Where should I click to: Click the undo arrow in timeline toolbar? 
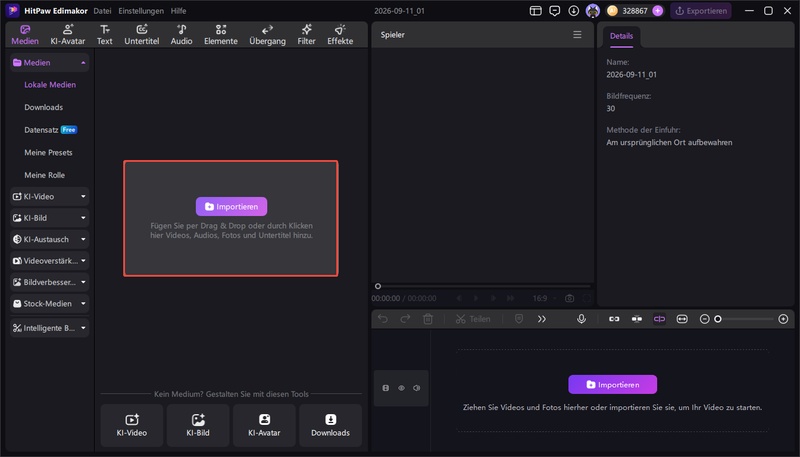pos(383,319)
